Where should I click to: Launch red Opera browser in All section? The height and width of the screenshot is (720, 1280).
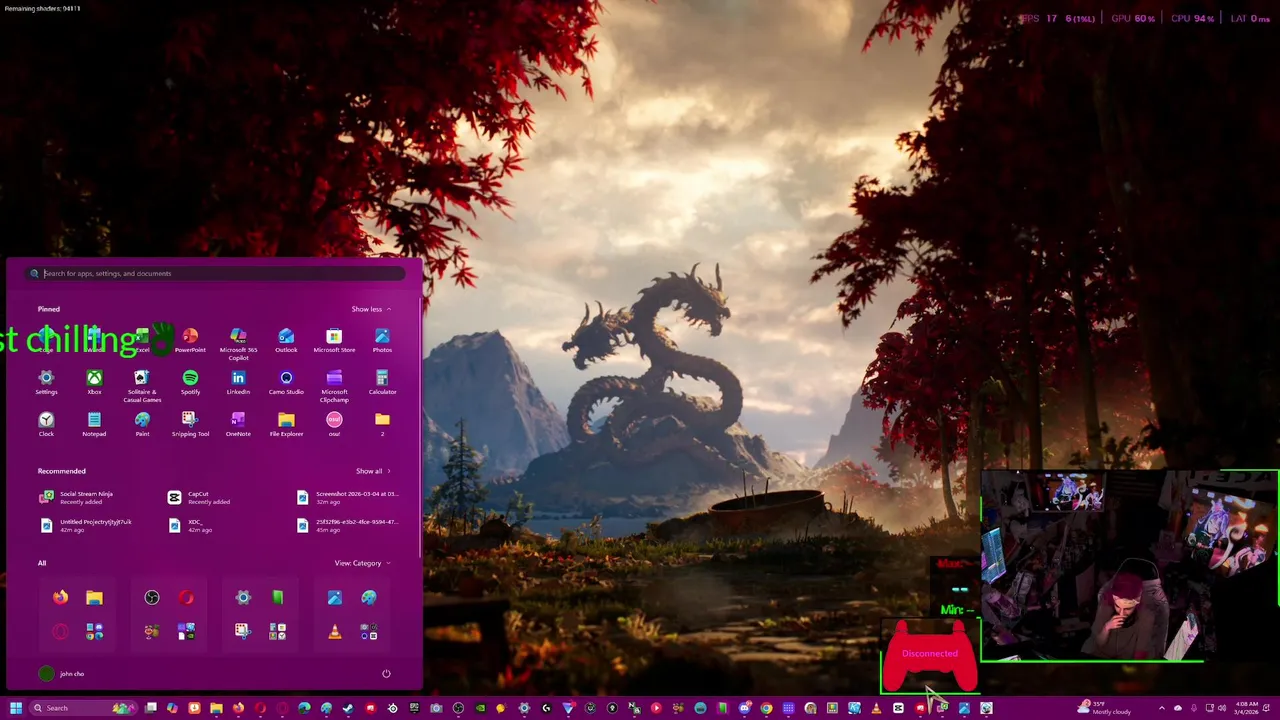tap(187, 597)
